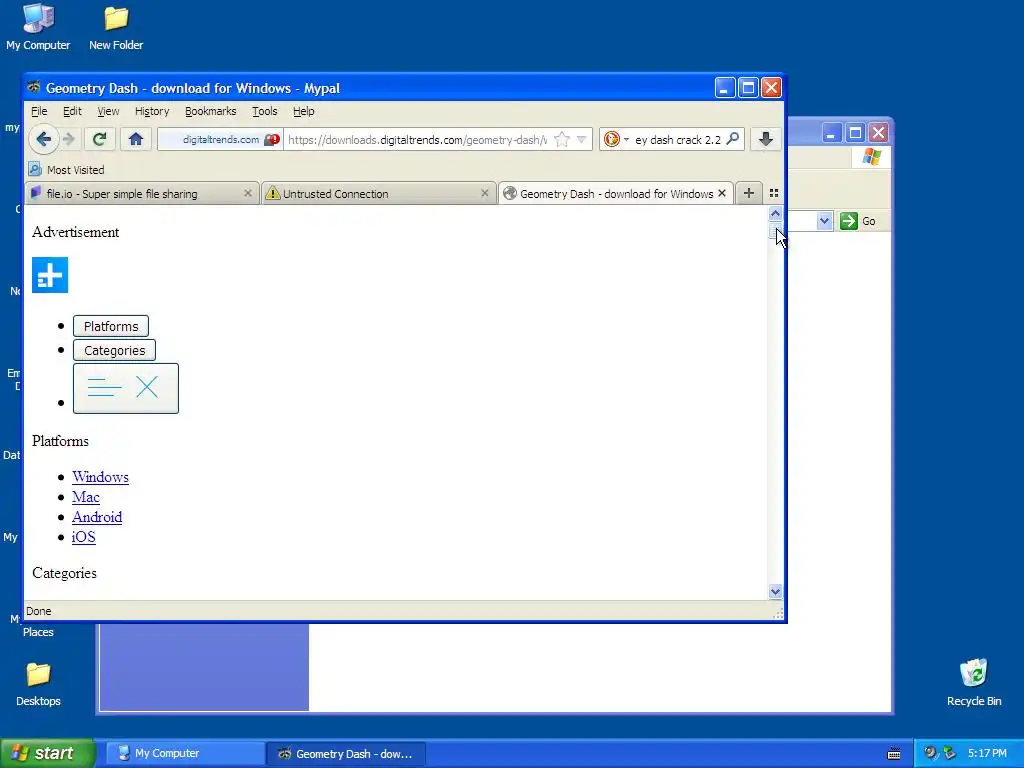The width and height of the screenshot is (1024, 768).
Task: Open the Most Visited bookmarks folder
Action: click(67, 170)
